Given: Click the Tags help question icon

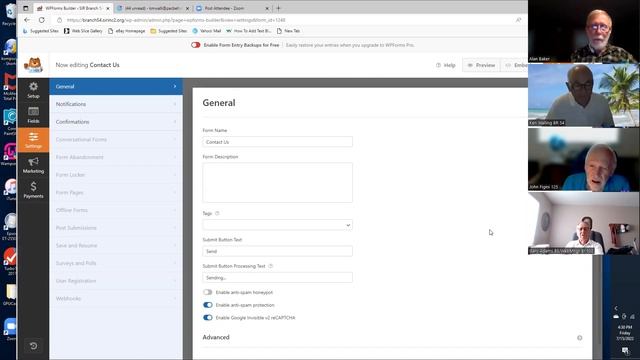Looking at the screenshot, I should [x=217, y=213].
